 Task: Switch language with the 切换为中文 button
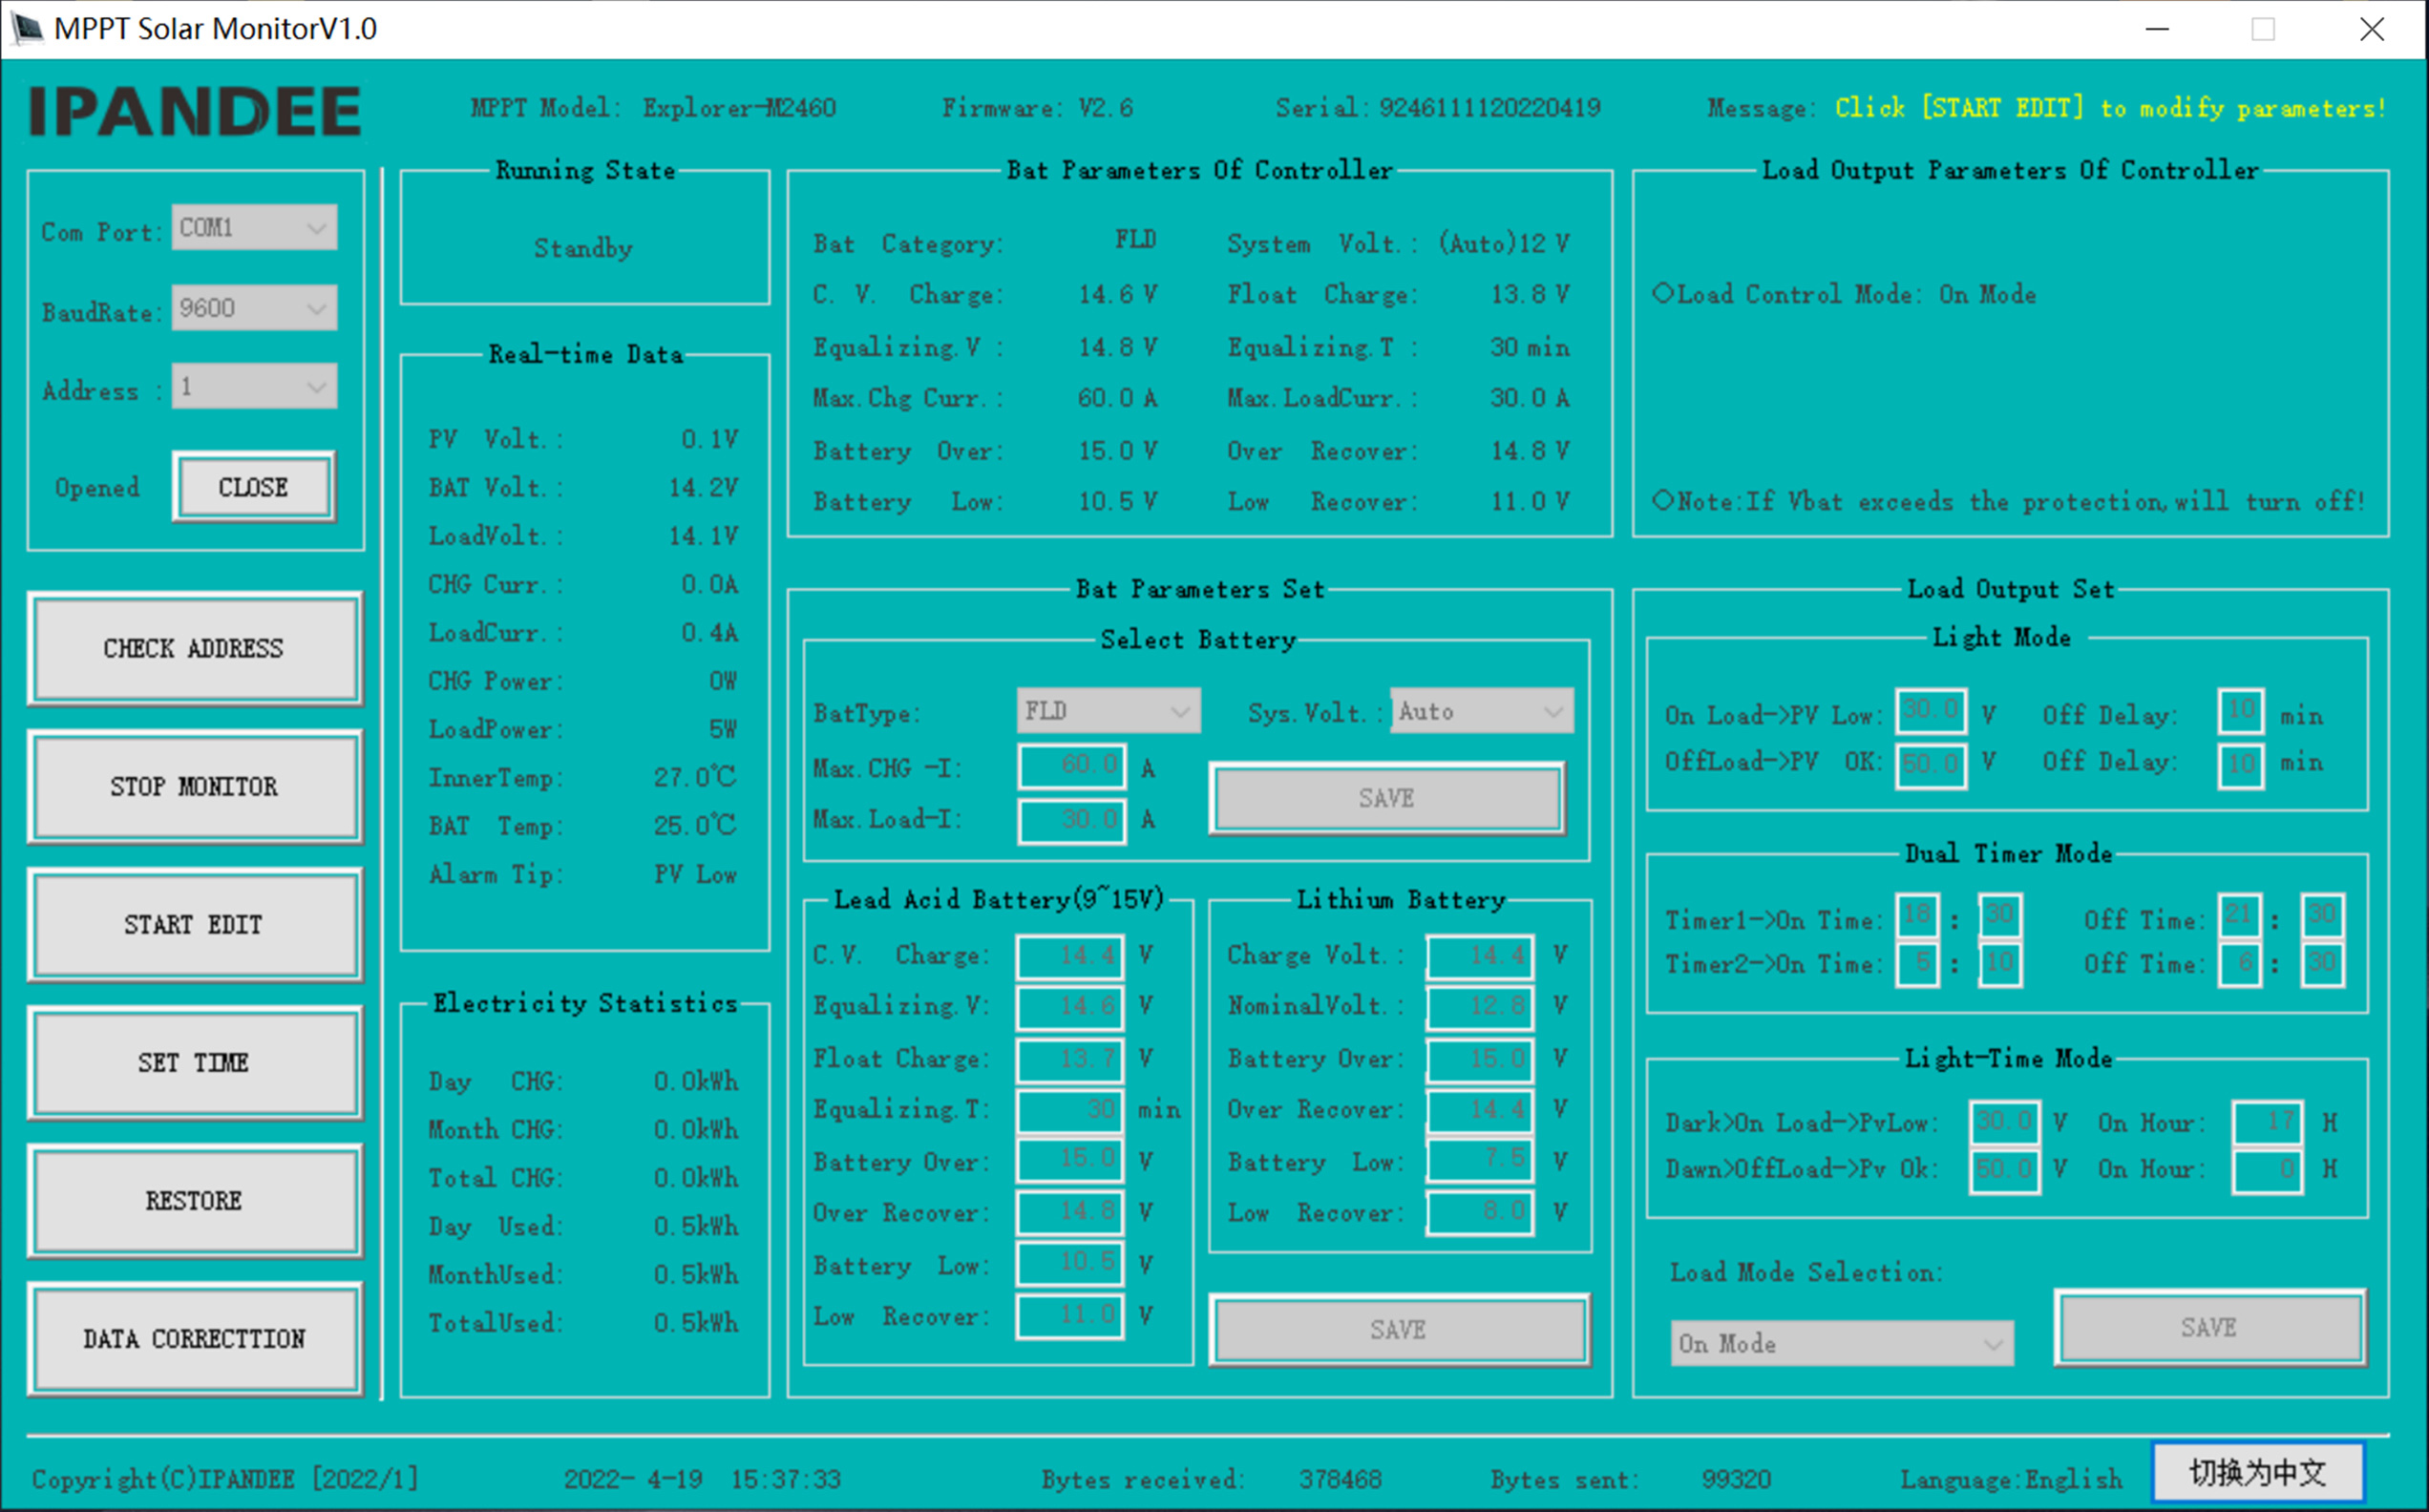tap(2257, 1472)
